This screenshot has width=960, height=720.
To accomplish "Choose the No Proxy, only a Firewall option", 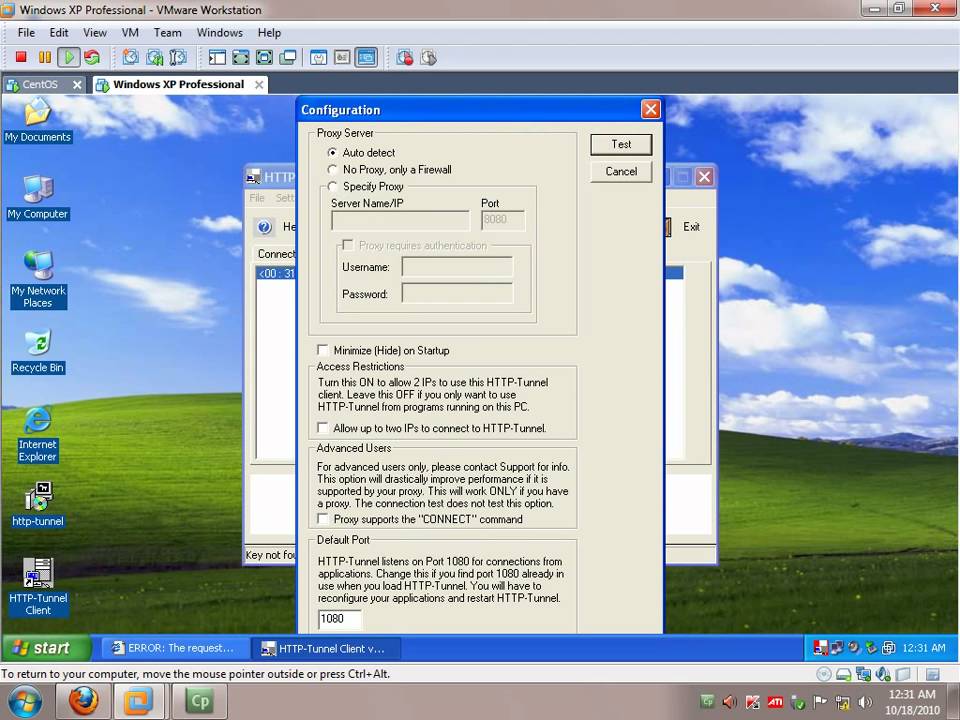I will [333, 170].
